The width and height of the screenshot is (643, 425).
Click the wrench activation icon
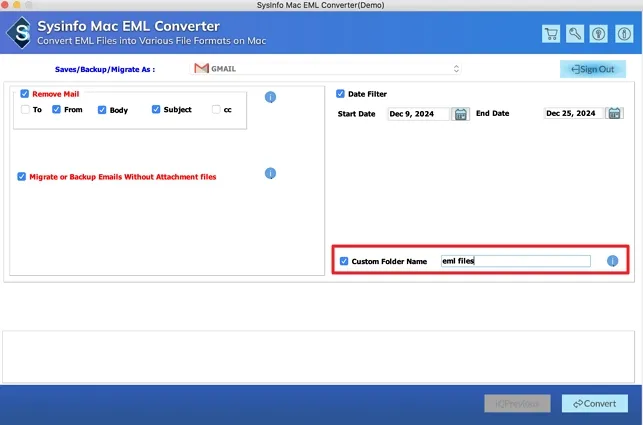pos(575,34)
